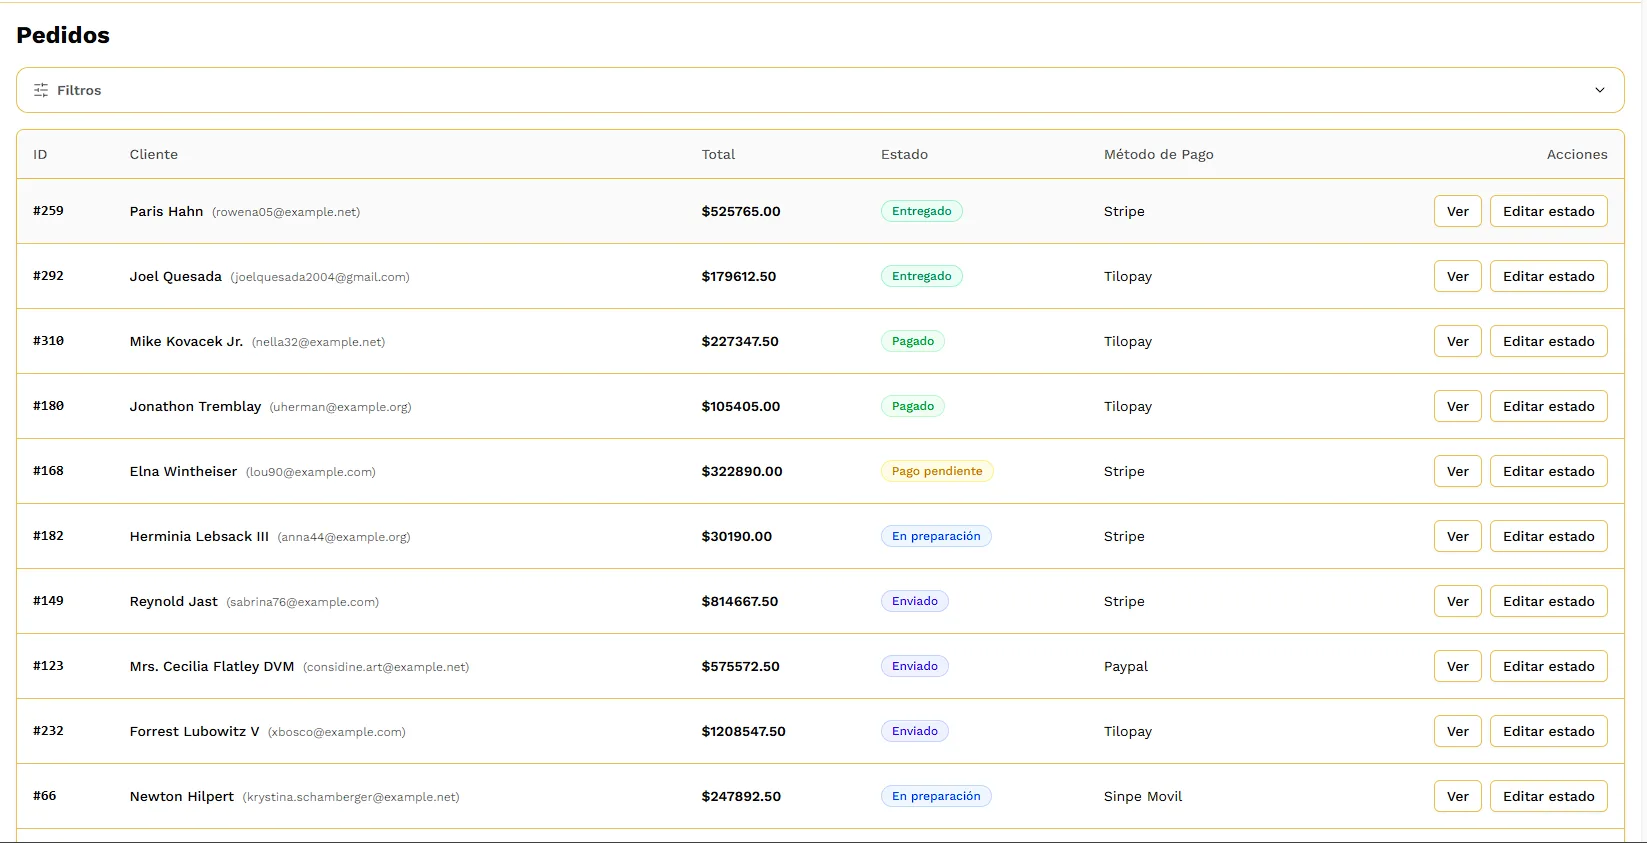Select the Estado column header
Image resolution: width=1647 pixels, height=843 pixels.
[x=904, y=154]
